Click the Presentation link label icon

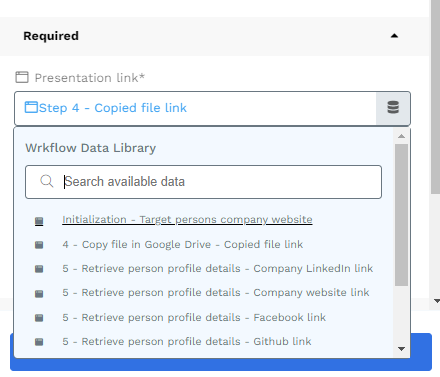[x=22, y=77]
